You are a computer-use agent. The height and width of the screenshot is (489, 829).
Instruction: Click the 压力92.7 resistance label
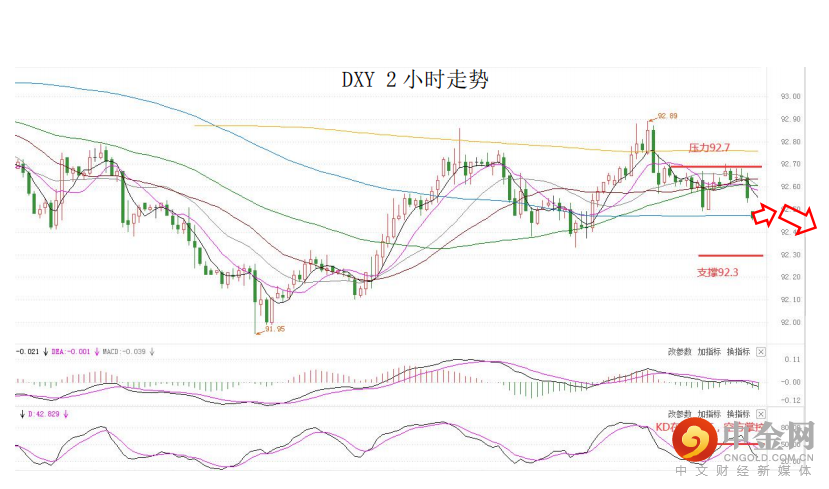tap(709, 147)
